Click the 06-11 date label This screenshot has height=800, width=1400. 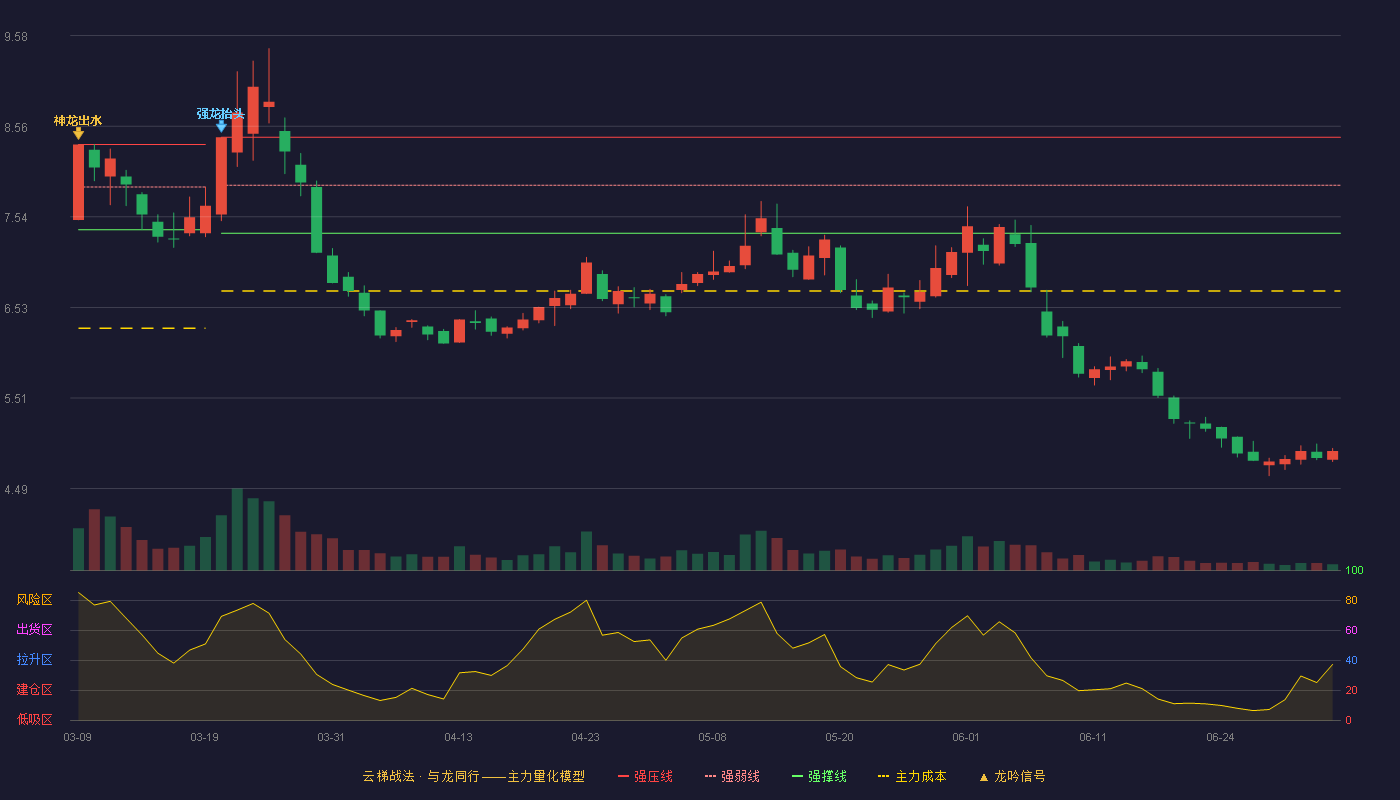1093,737
